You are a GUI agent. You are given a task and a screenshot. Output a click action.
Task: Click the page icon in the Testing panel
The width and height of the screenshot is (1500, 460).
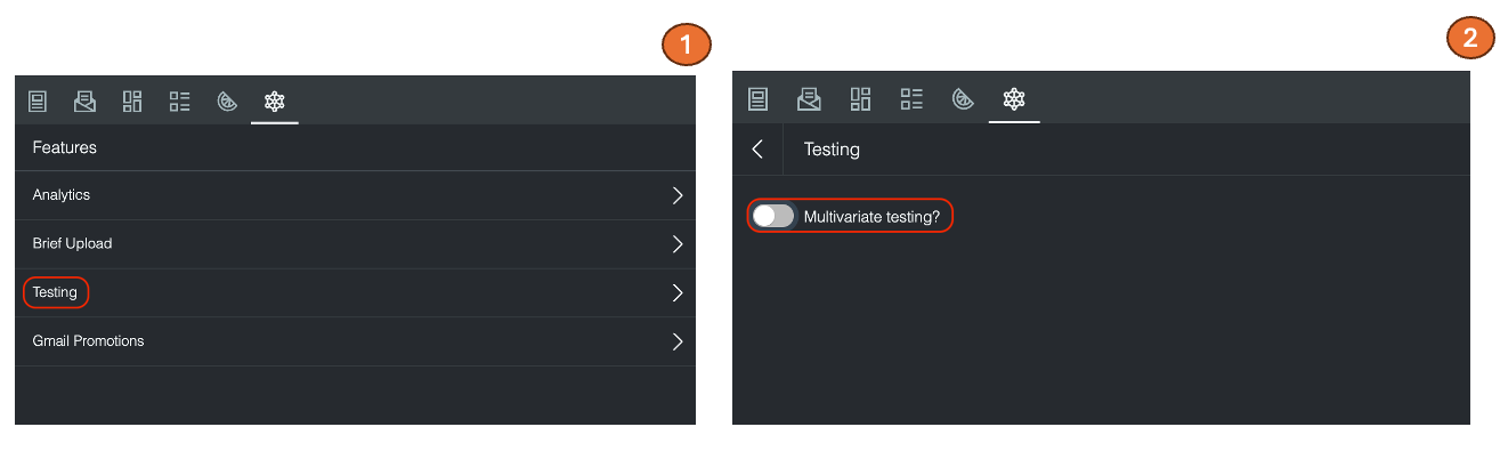click(758, 99)
